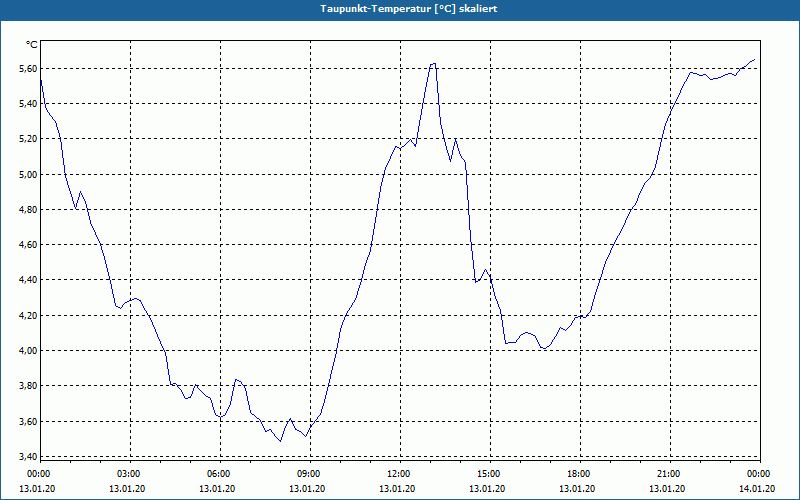The image size is (800, 500).
Task: Select the 13.01.20 date beneath 15:00
Action: tap(487, 489)
